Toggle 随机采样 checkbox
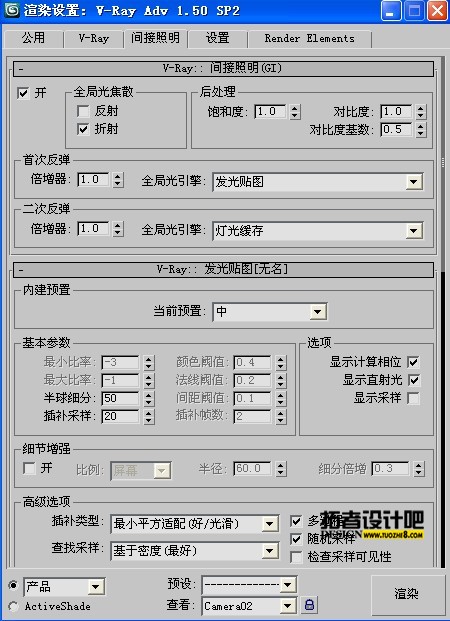 click(296, 539)
